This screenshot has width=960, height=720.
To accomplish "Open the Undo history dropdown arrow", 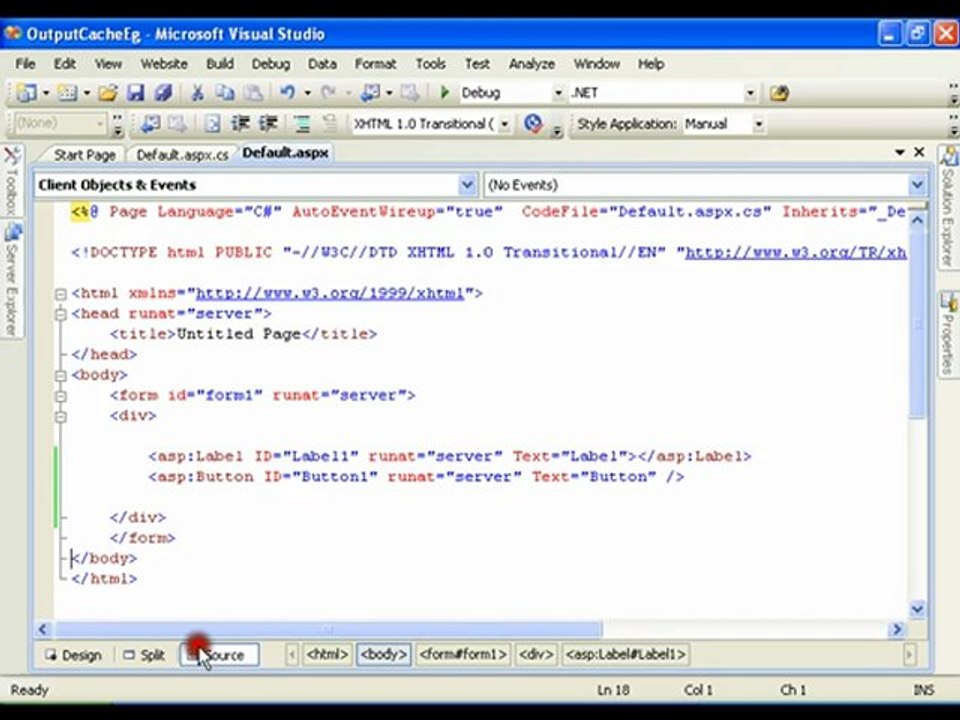I will (x=307, y=93).
